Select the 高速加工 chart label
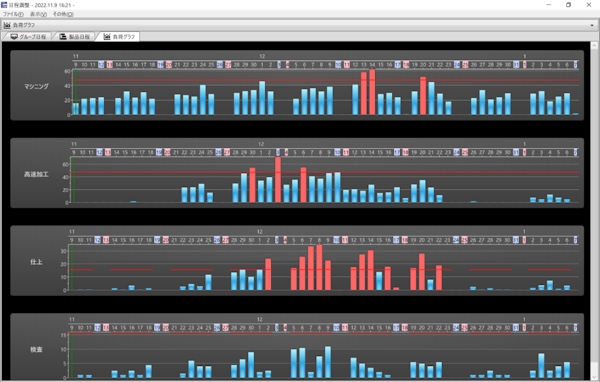600x382 pixels. coord(36,174)
